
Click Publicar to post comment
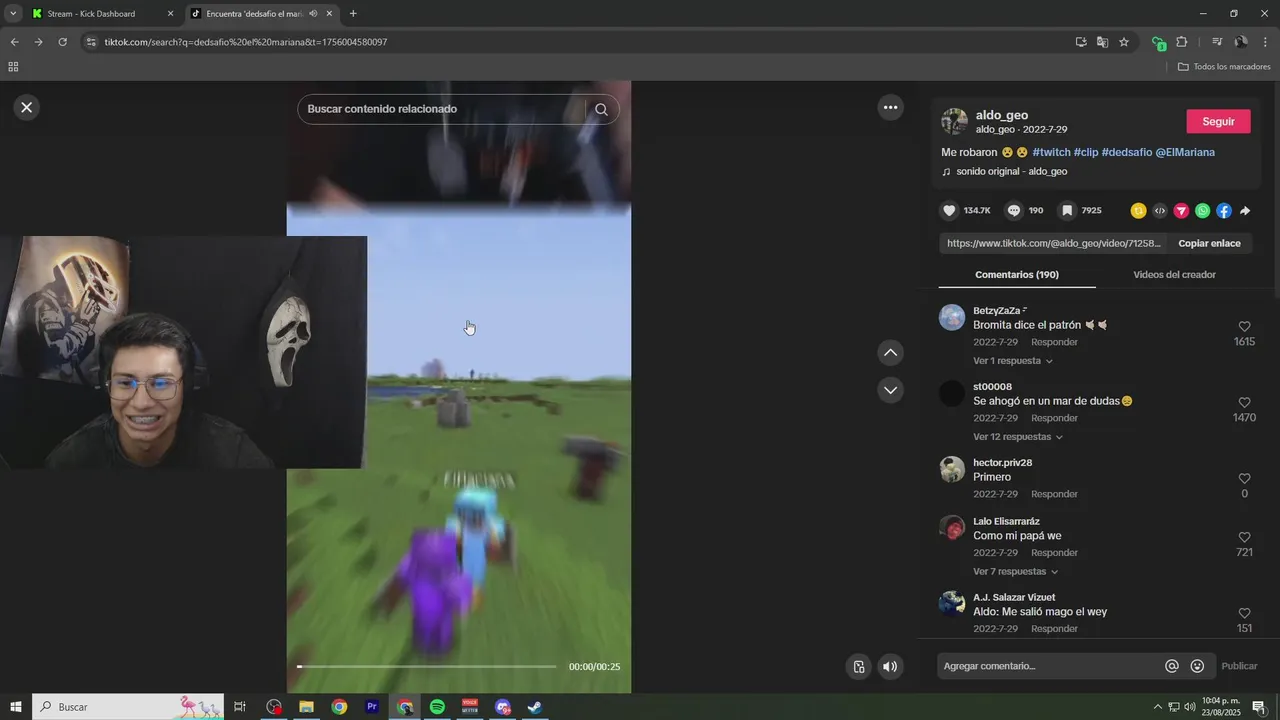(1239, 666)
